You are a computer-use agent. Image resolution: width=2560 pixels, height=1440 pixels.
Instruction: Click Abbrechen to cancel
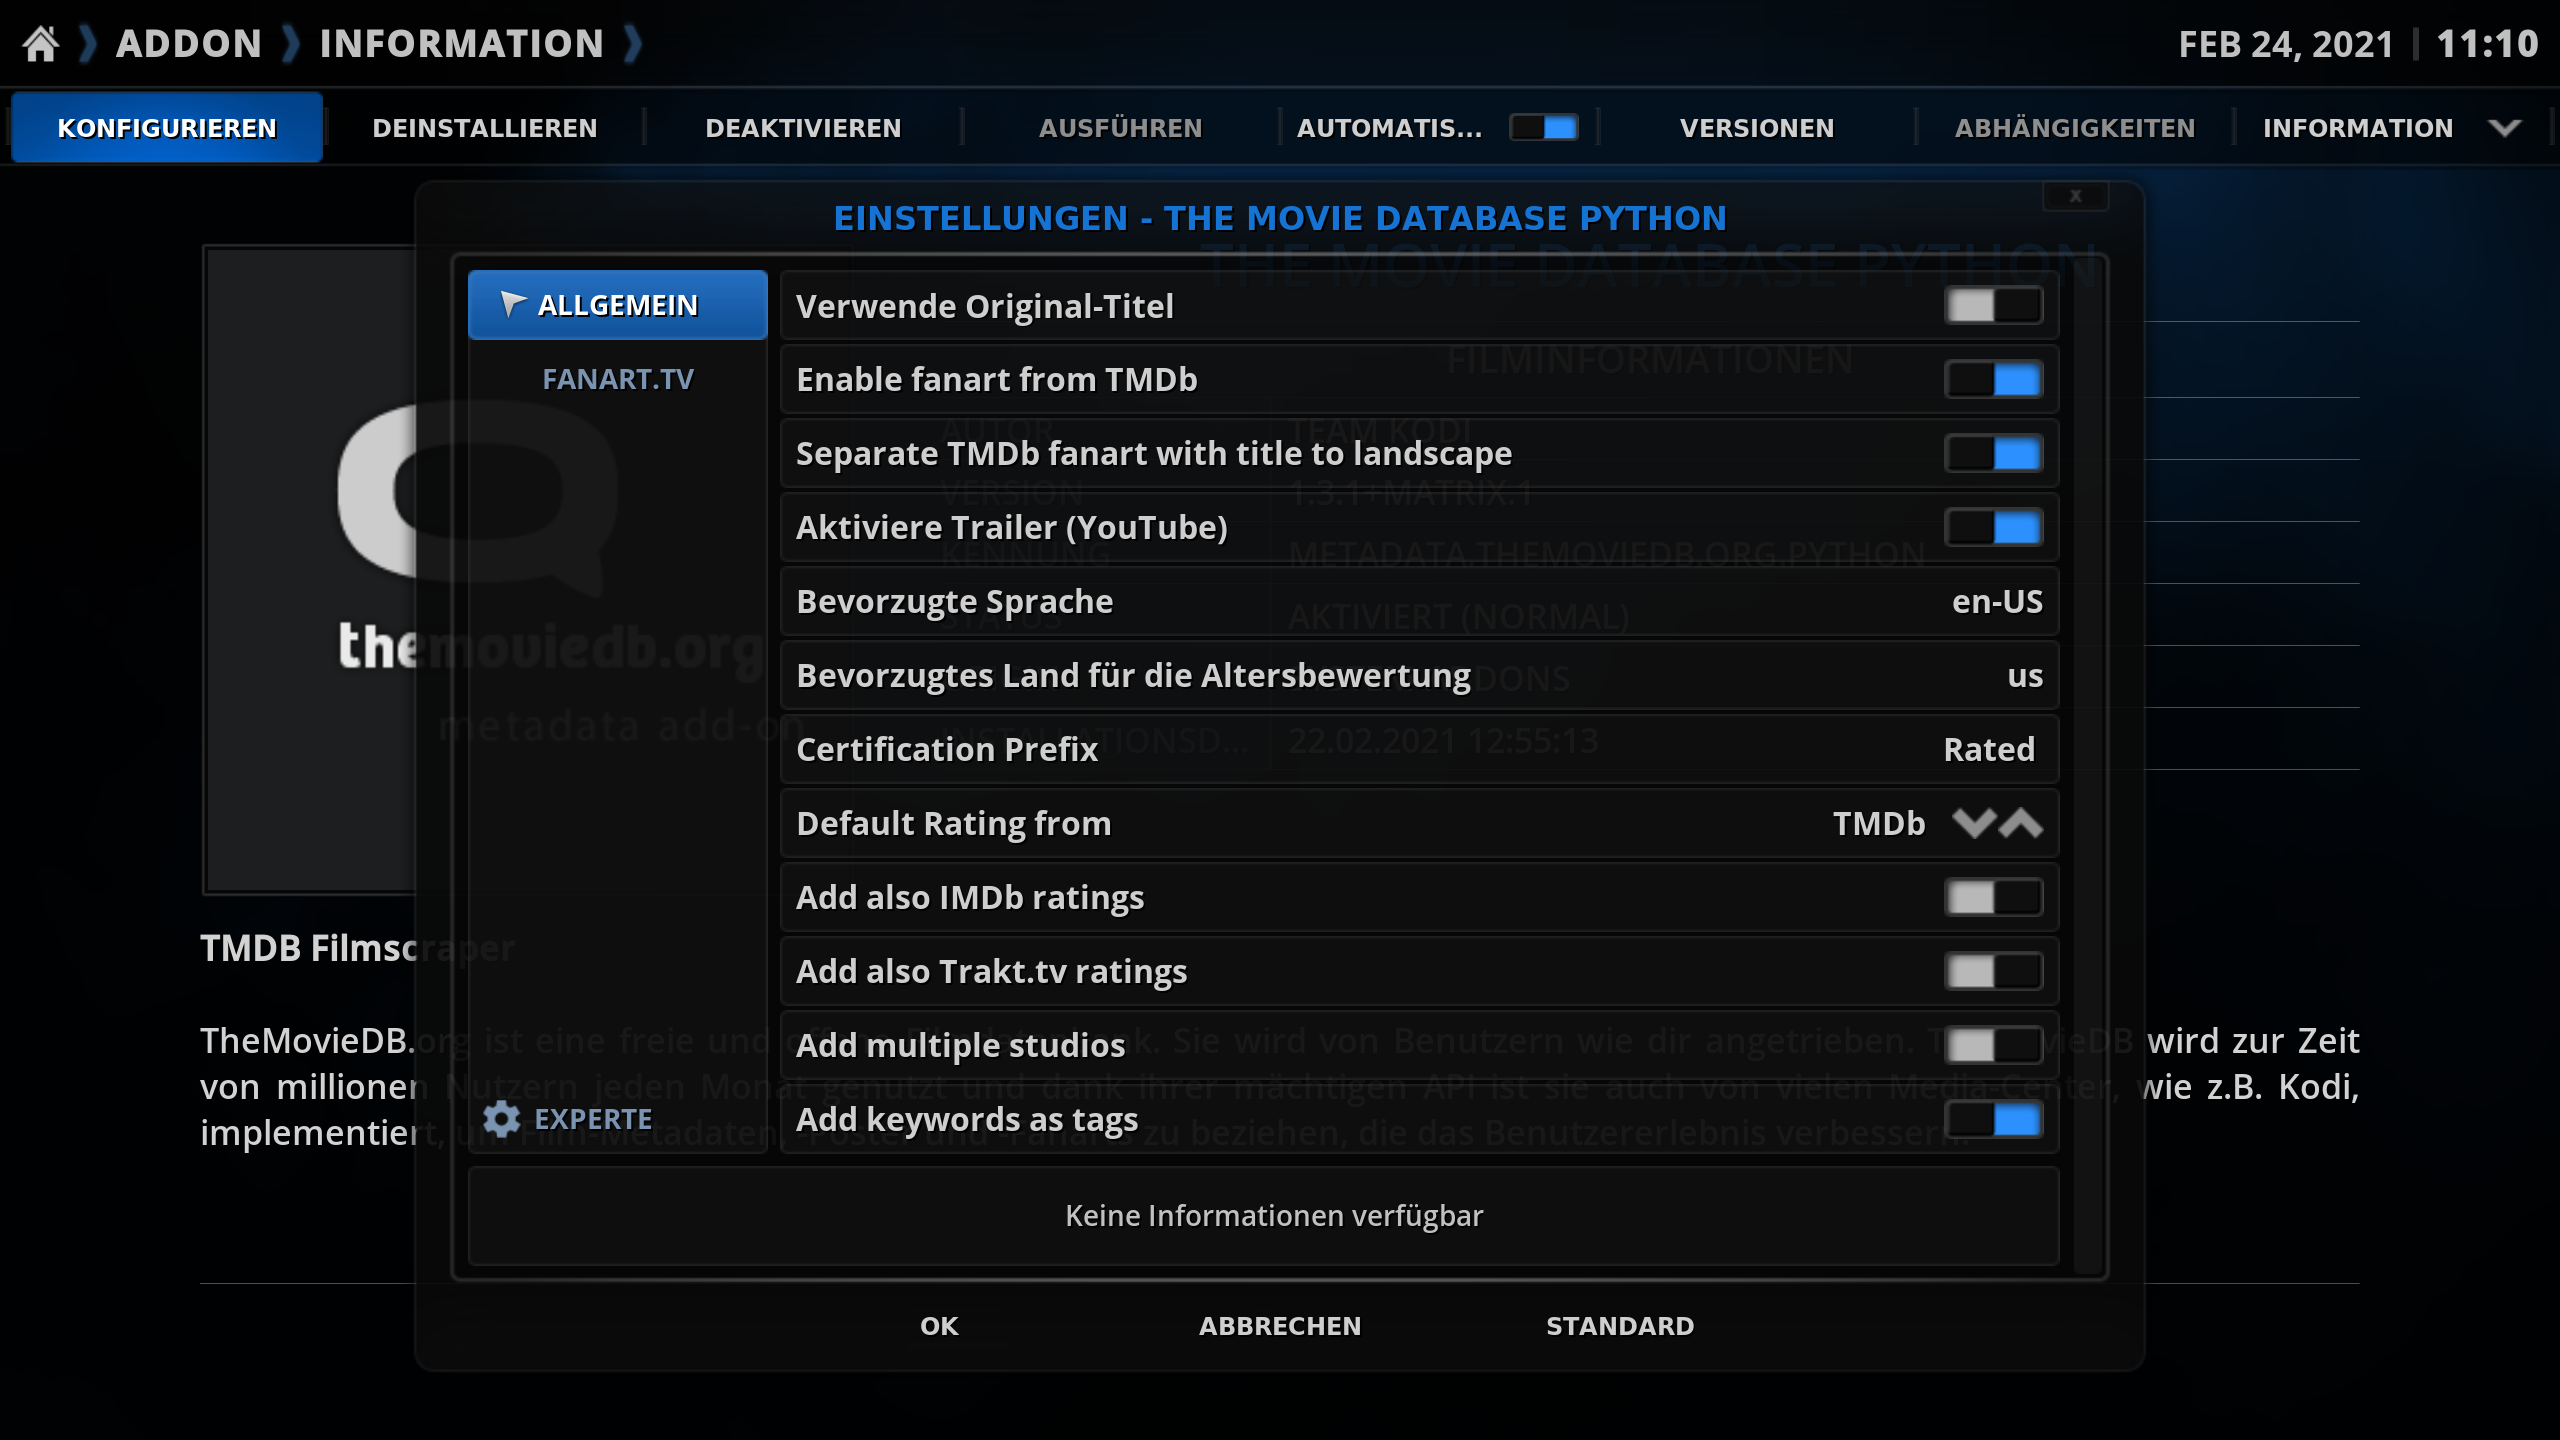pyautogui.click(x=1280, y=1326)
